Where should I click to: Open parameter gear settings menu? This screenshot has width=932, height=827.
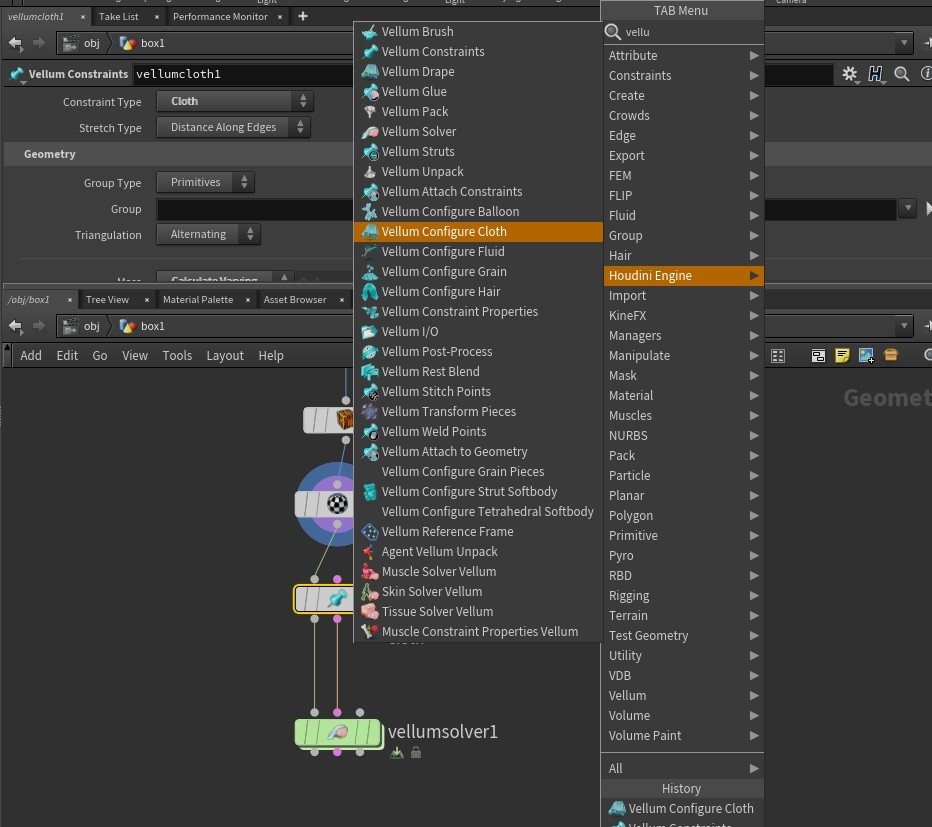tap(850, 74)
